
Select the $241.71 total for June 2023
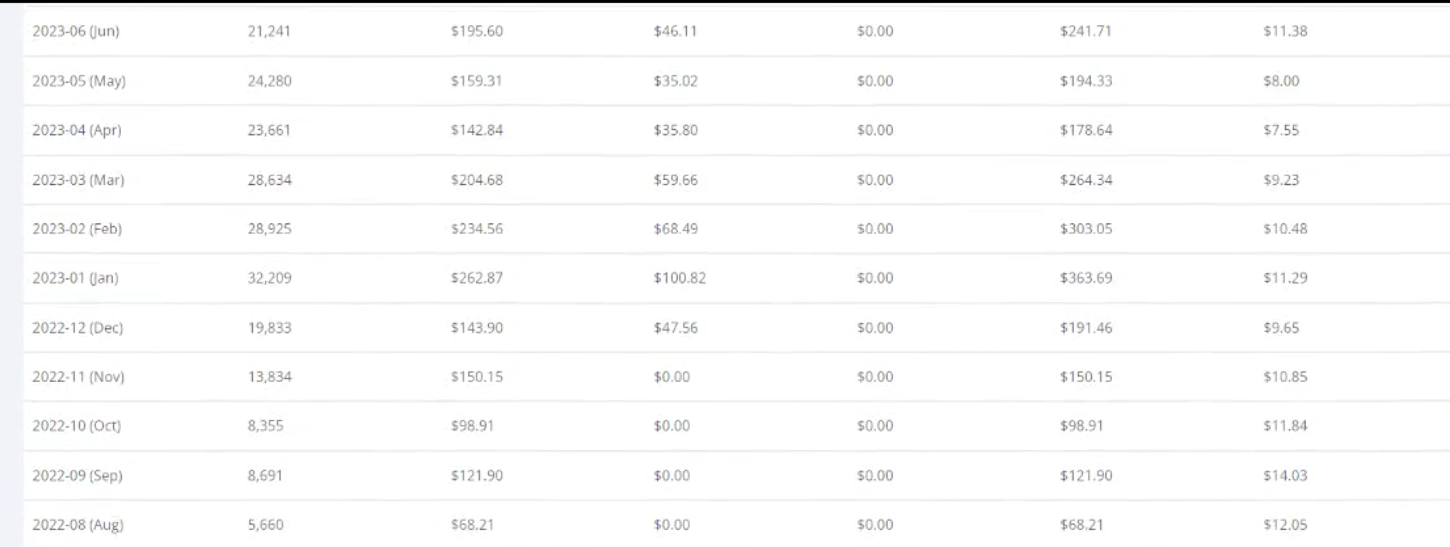click(x=1086, y=31)
